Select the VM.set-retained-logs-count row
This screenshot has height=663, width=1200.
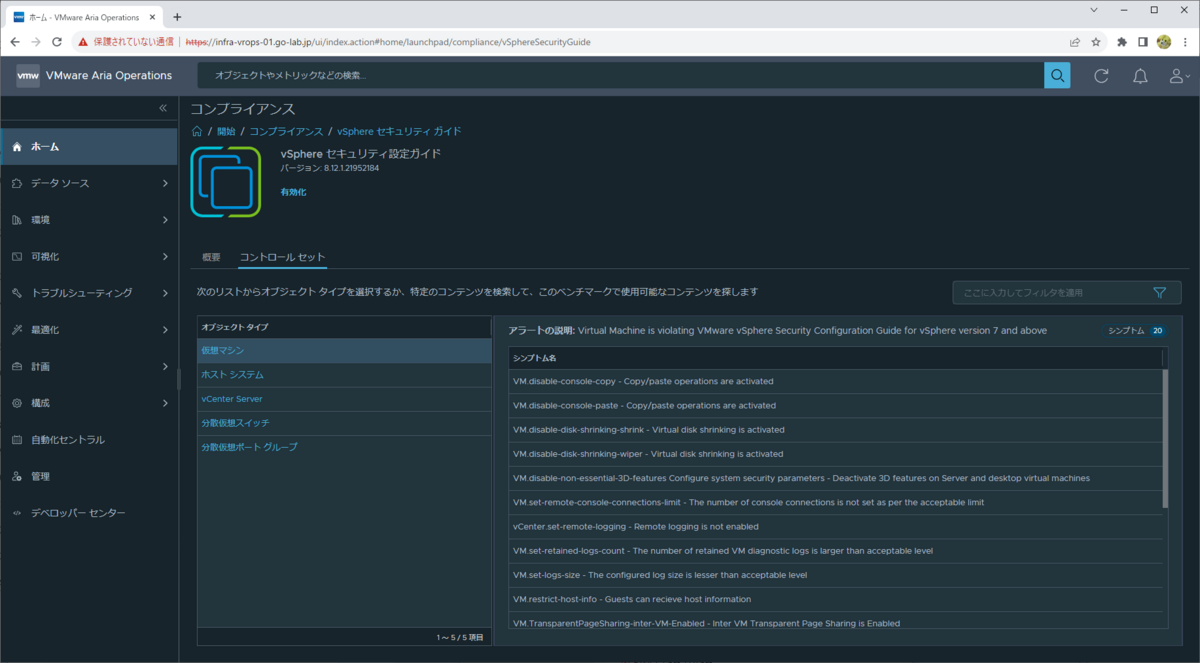click(835, 551)
